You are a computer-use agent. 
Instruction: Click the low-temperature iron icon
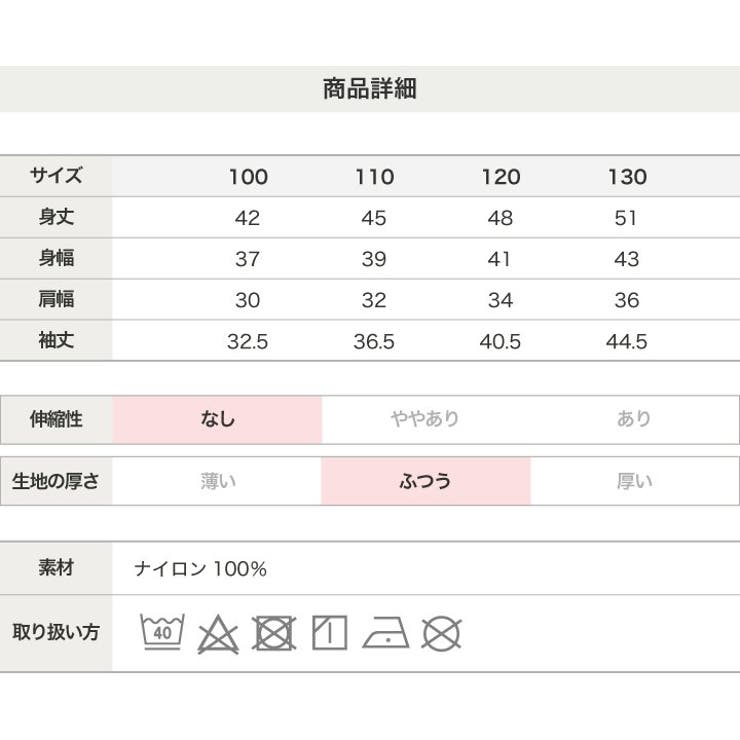pos(386,632)
